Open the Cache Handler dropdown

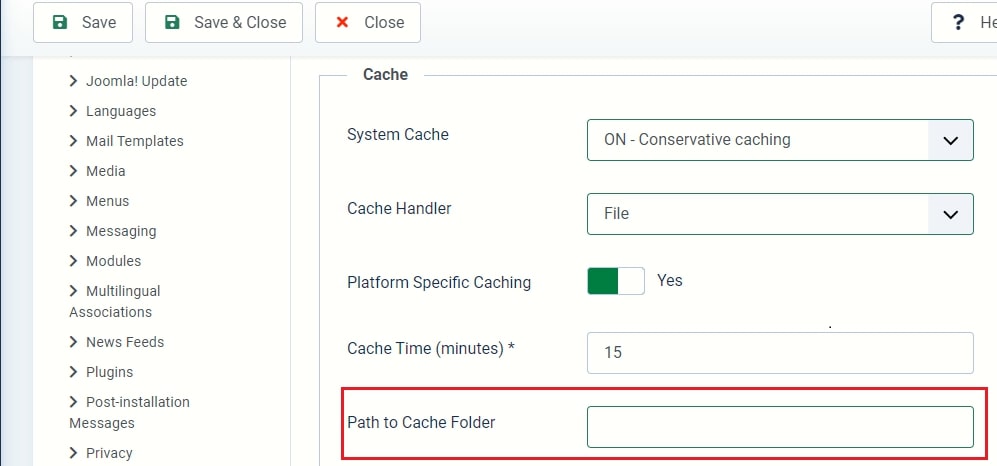tap(780, 214)
